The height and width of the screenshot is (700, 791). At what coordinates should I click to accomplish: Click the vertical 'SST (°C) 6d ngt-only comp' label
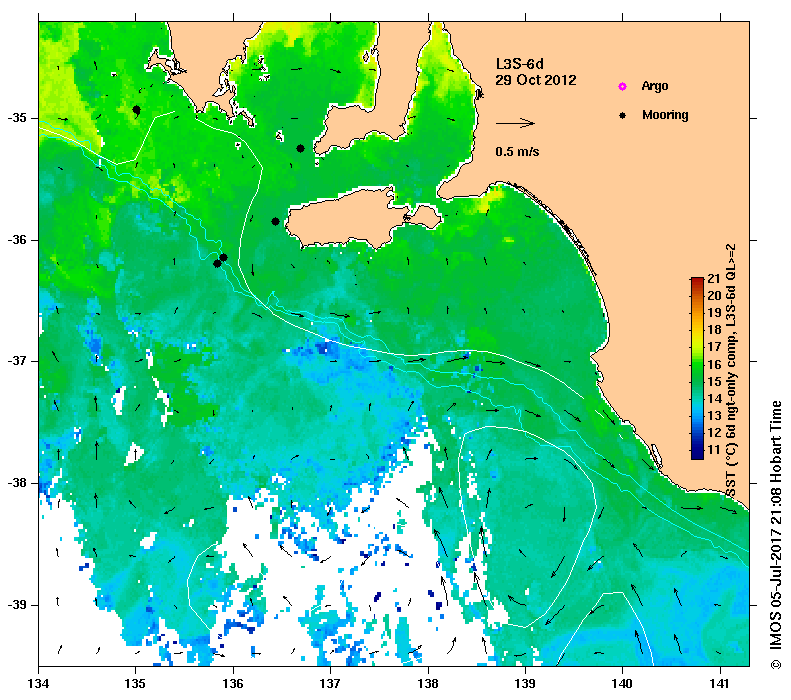pyautogui.click(x=731, y=371)
